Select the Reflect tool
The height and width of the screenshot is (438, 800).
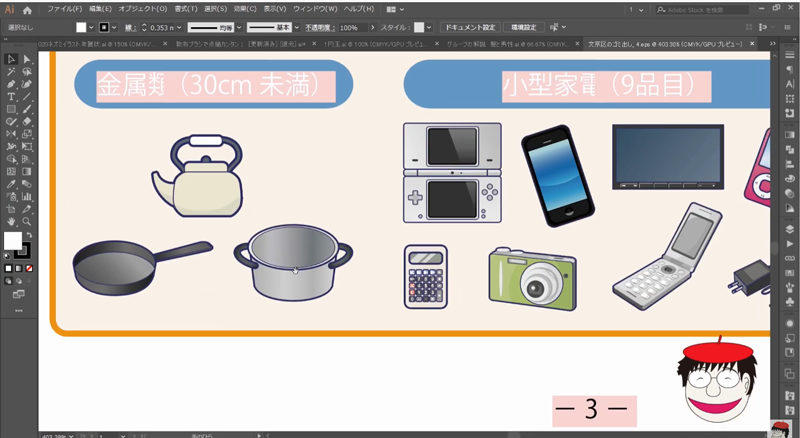click(x=11, y=134)
